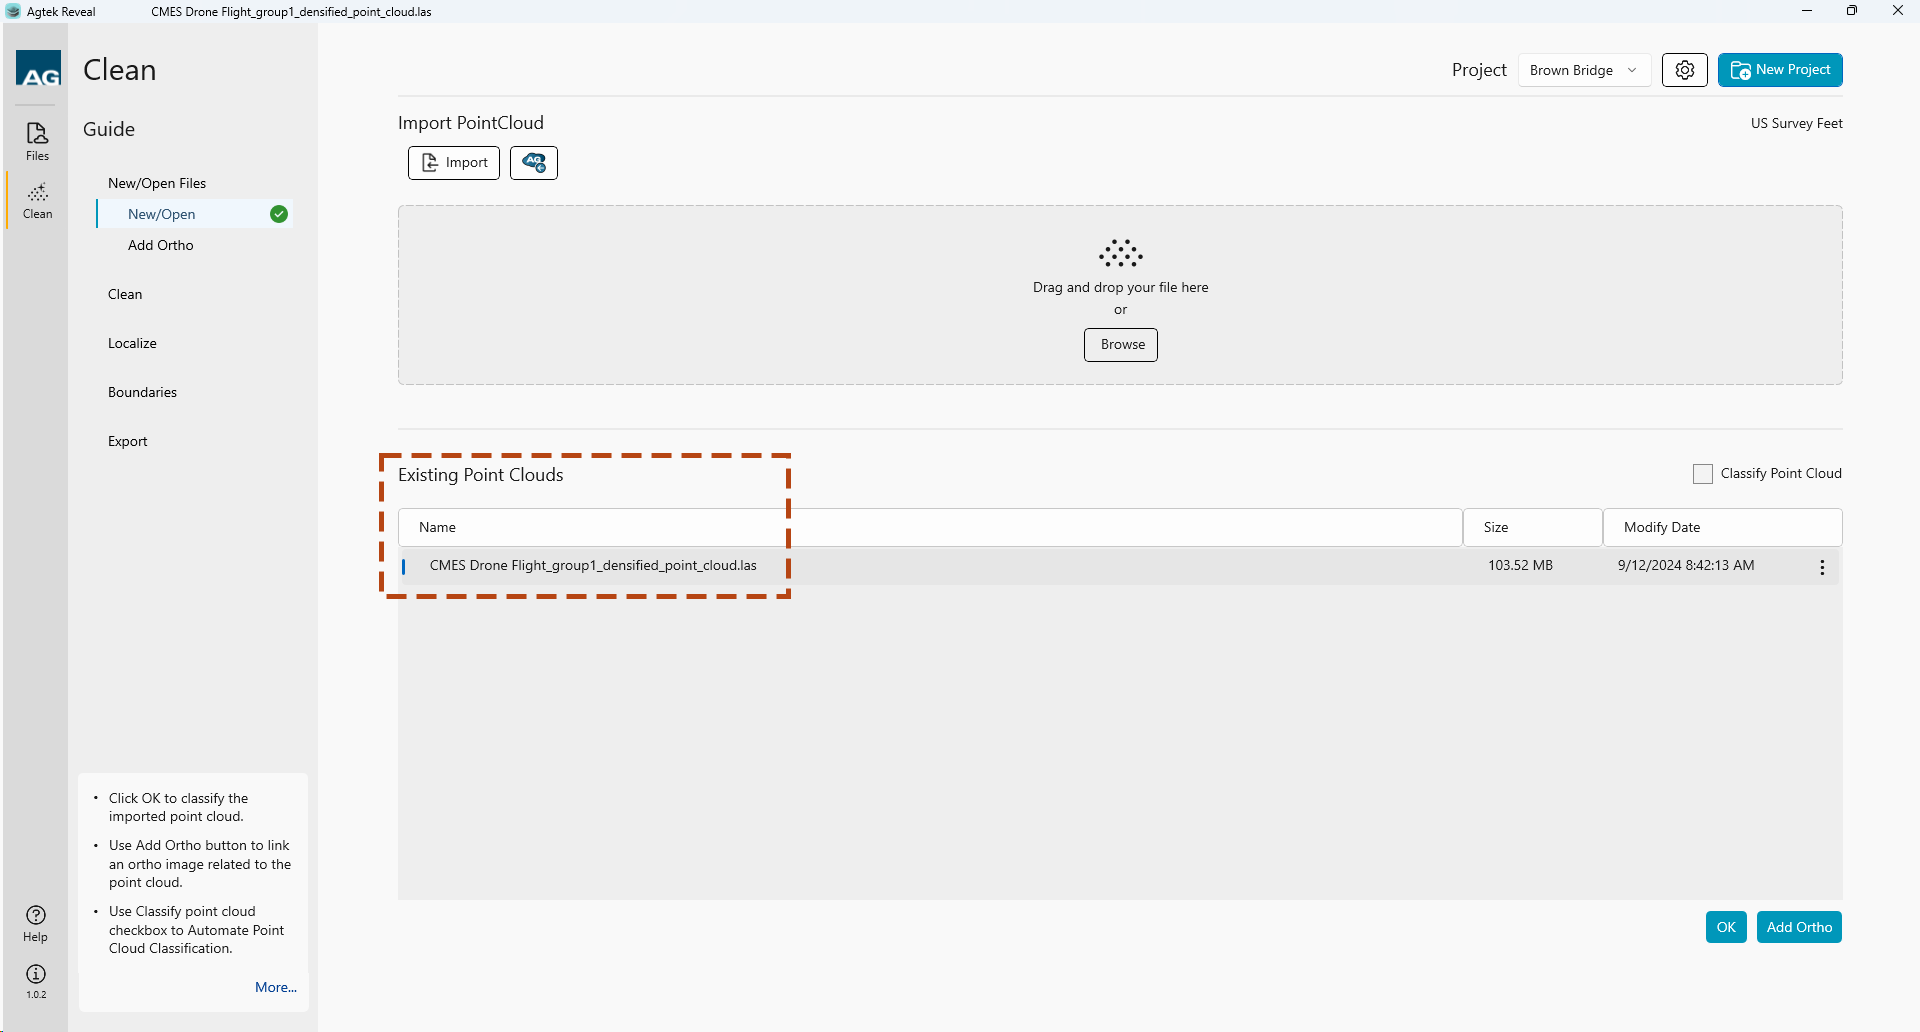The image size is (1920, 1032).
Task: Select New/Open Files in Guide
Action: click(157, 183)
